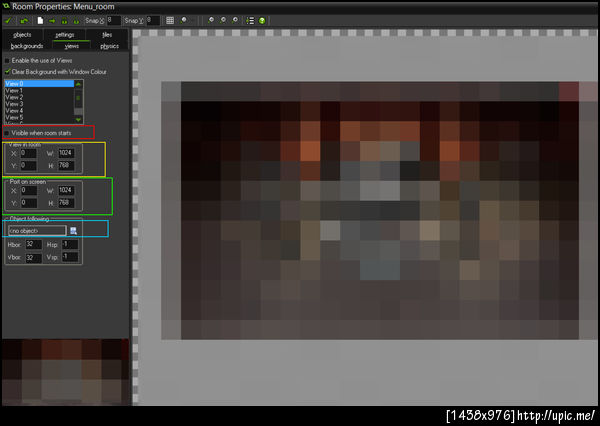Click the second green padlock icon before Snap X
Image resolution: width=600 pixels, height=426 pixels.
coord(76,21)
